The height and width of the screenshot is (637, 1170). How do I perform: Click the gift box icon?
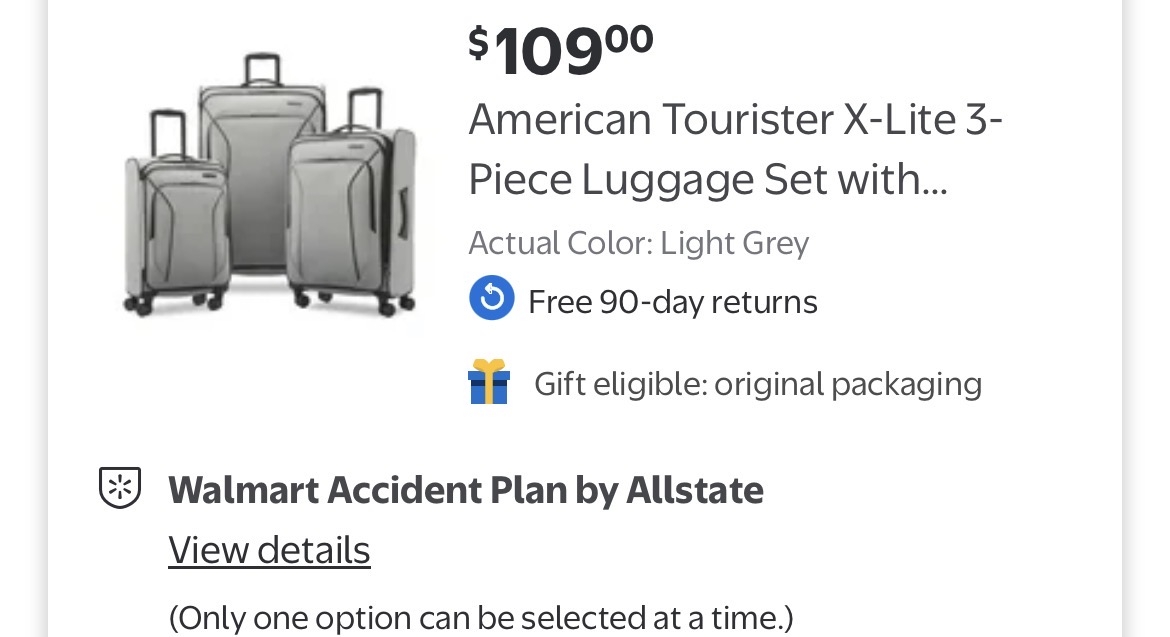[489, 382]
